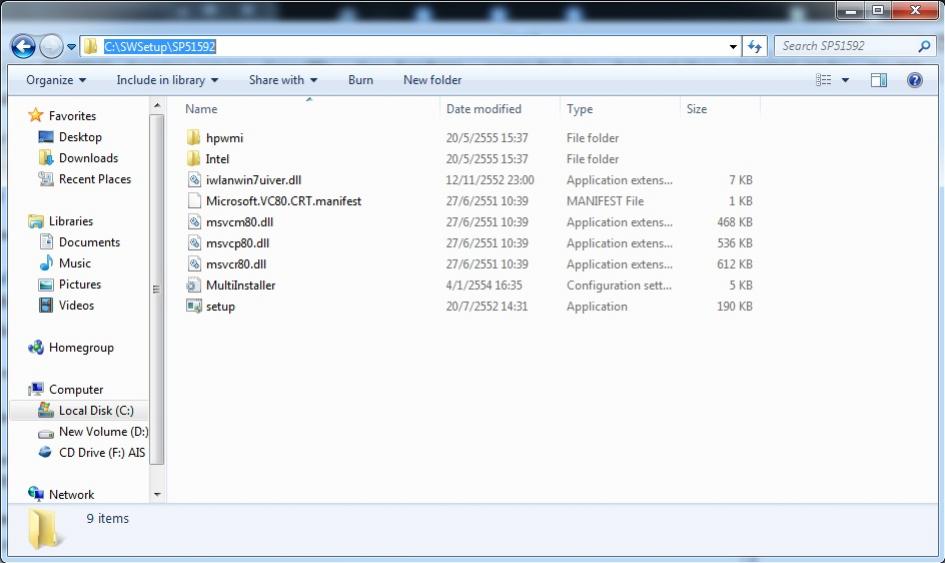Select the msvcr80.dll file icon
Viewport: 945px width, 563px height.
(x=193, y=264)
